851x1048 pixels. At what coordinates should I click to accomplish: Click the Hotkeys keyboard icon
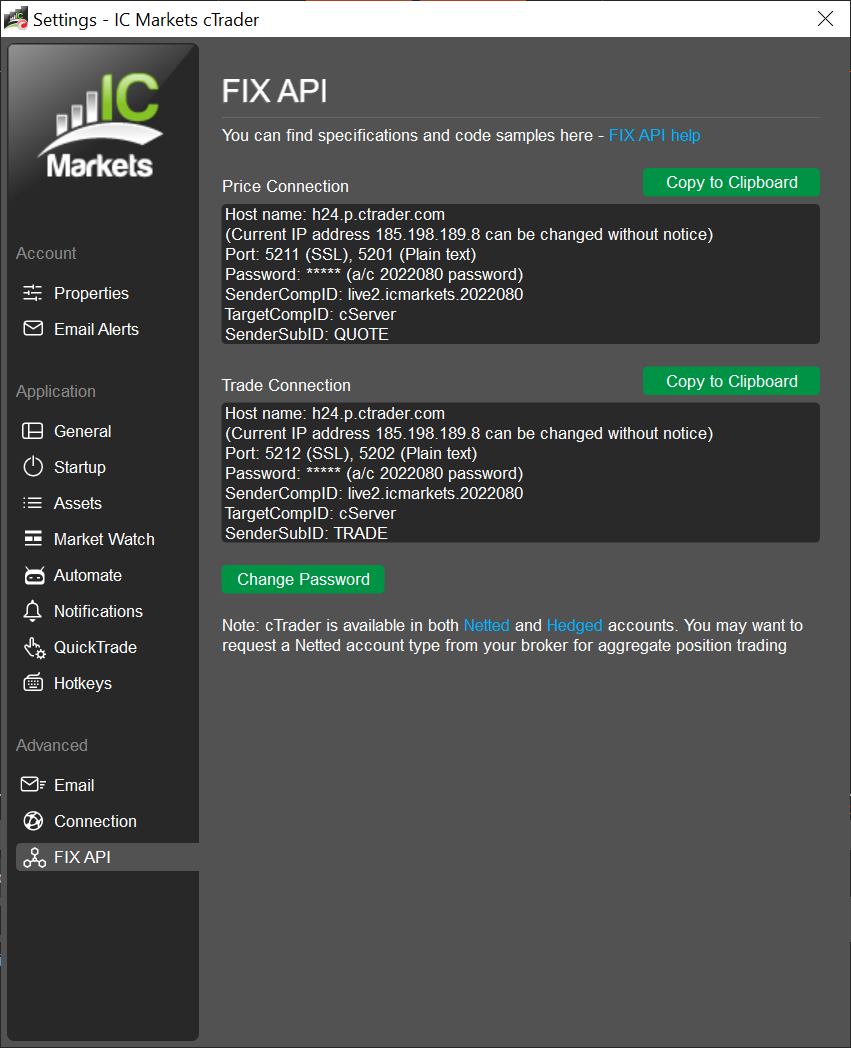33,683
